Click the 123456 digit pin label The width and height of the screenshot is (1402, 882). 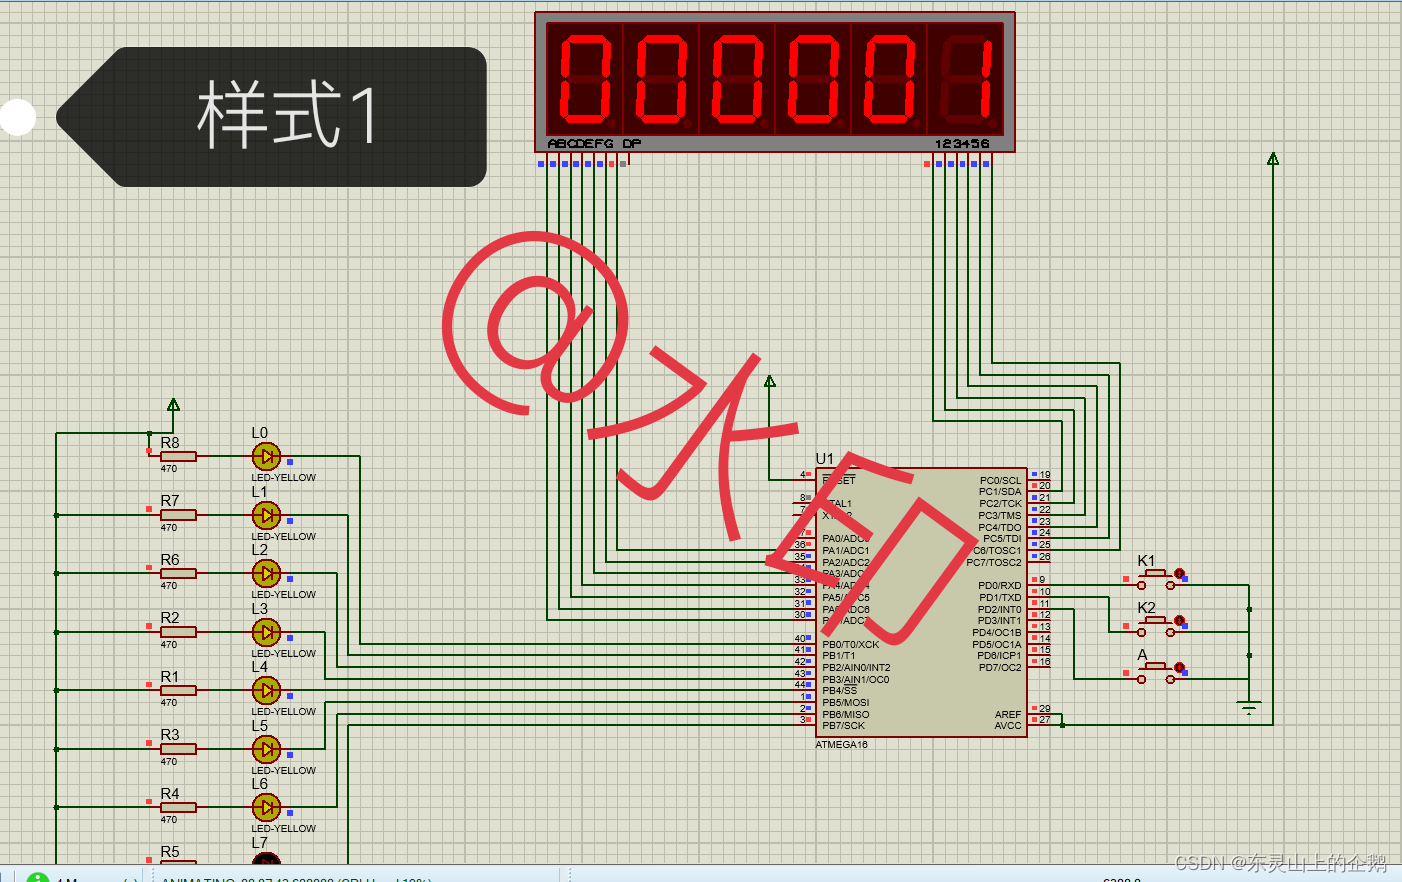962,144
